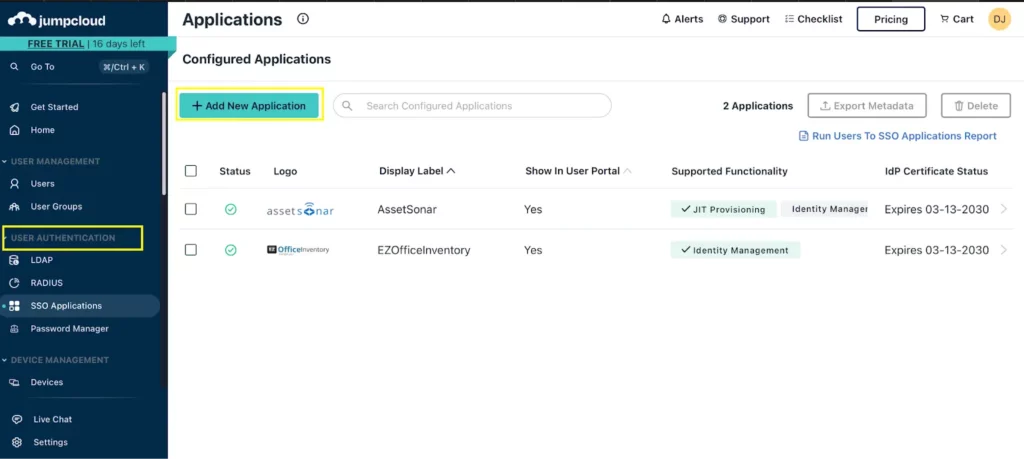Click the info icon next to Applications title
1024x459 pixels.
[x=303, y=19]
